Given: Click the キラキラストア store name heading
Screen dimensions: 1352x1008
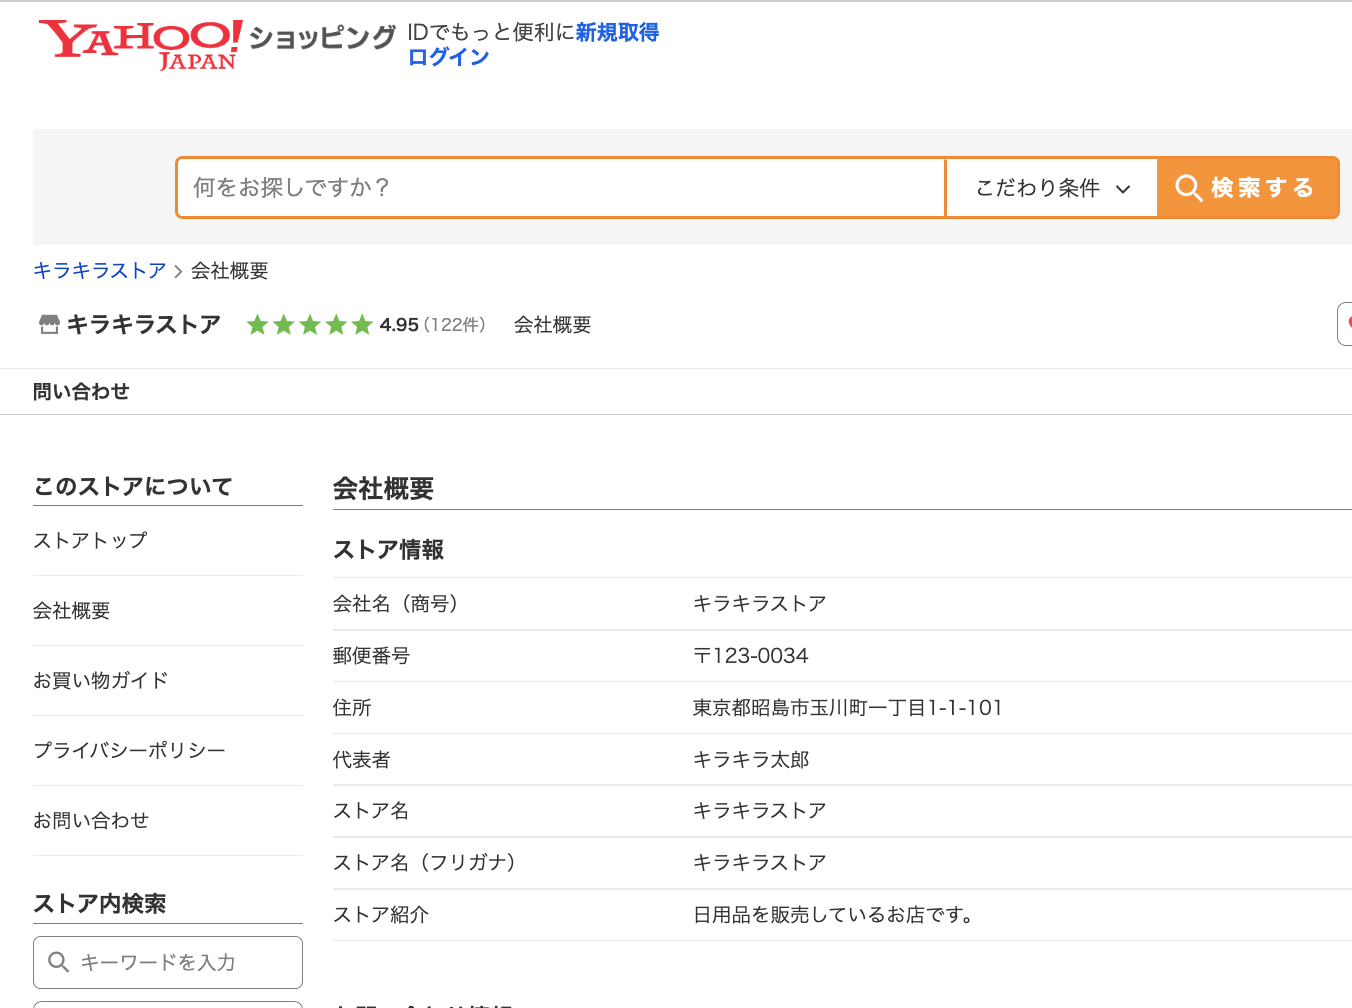Looking at the screenshot, I should click(x=143, y=325).
